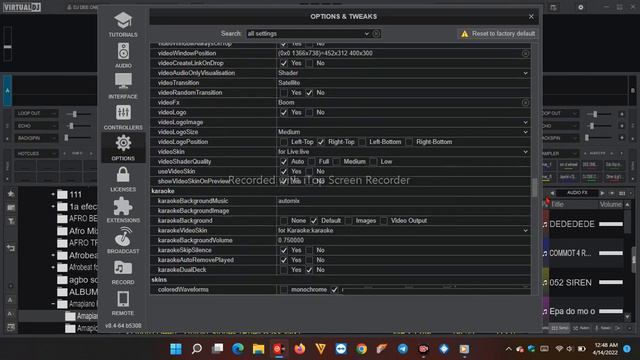The height and width of the screenshot is (360, 640).
Task: Open the Controllers section
Action: (x=123, y=117)
